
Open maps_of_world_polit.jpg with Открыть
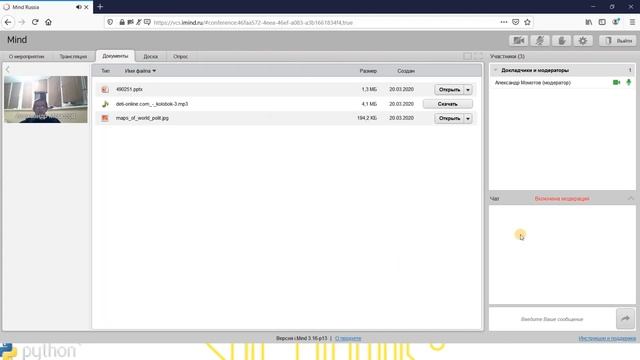(x=449, y=118)
